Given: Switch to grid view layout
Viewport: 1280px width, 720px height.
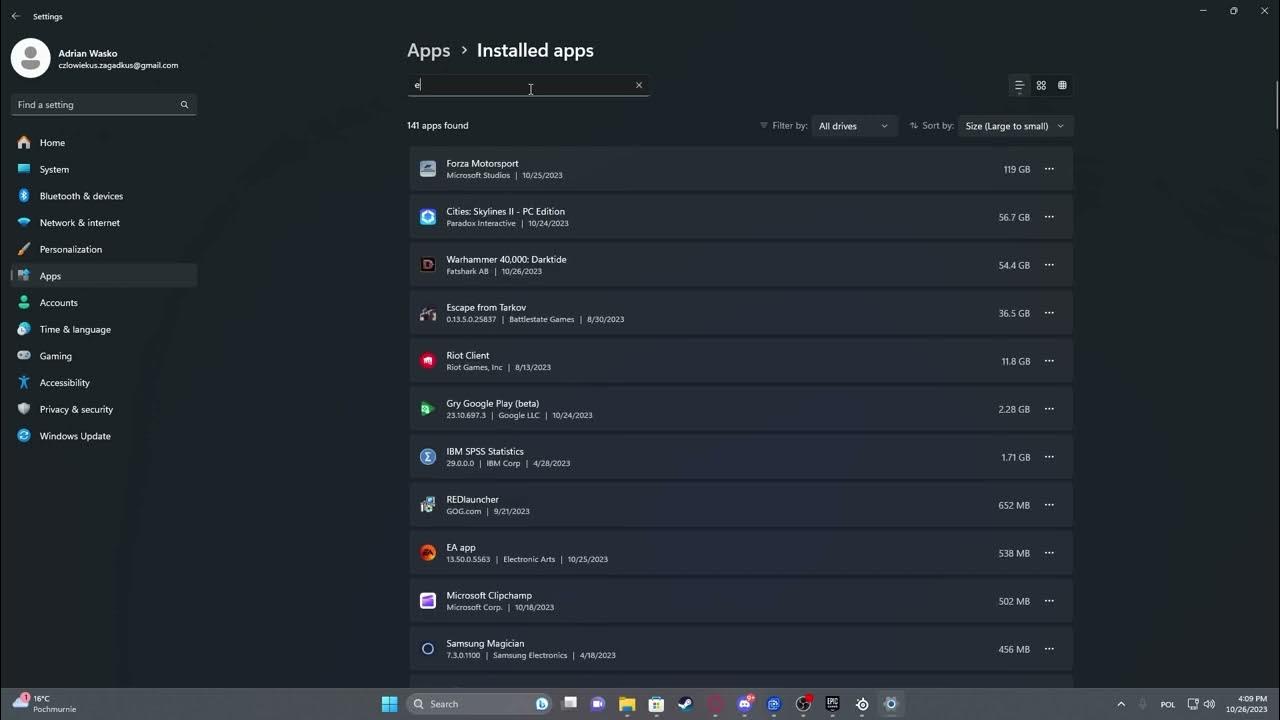Looking at the screenshot, I should (1041, 86).
